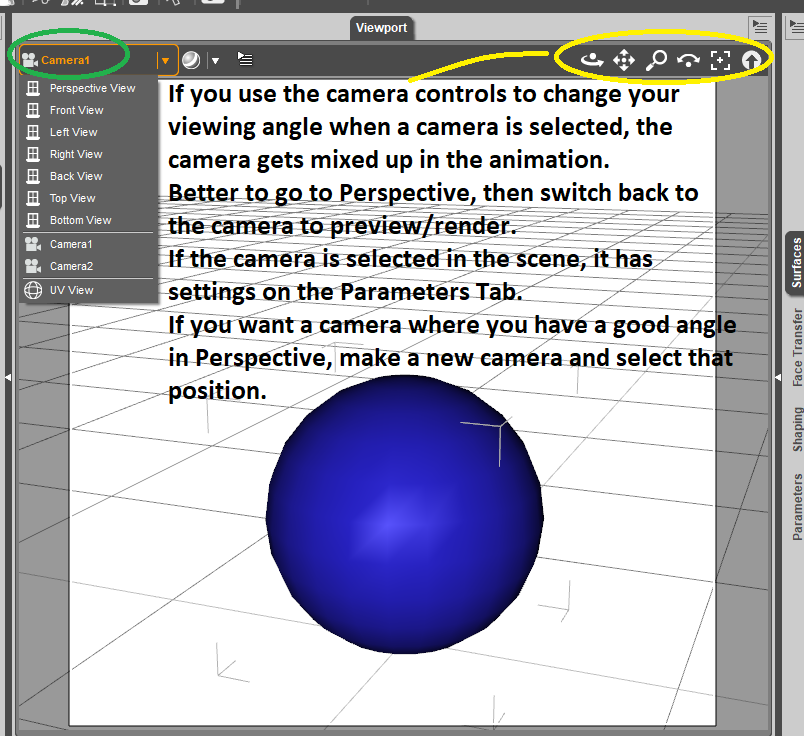Open the Surfaces side tab

tap(795, 263)
